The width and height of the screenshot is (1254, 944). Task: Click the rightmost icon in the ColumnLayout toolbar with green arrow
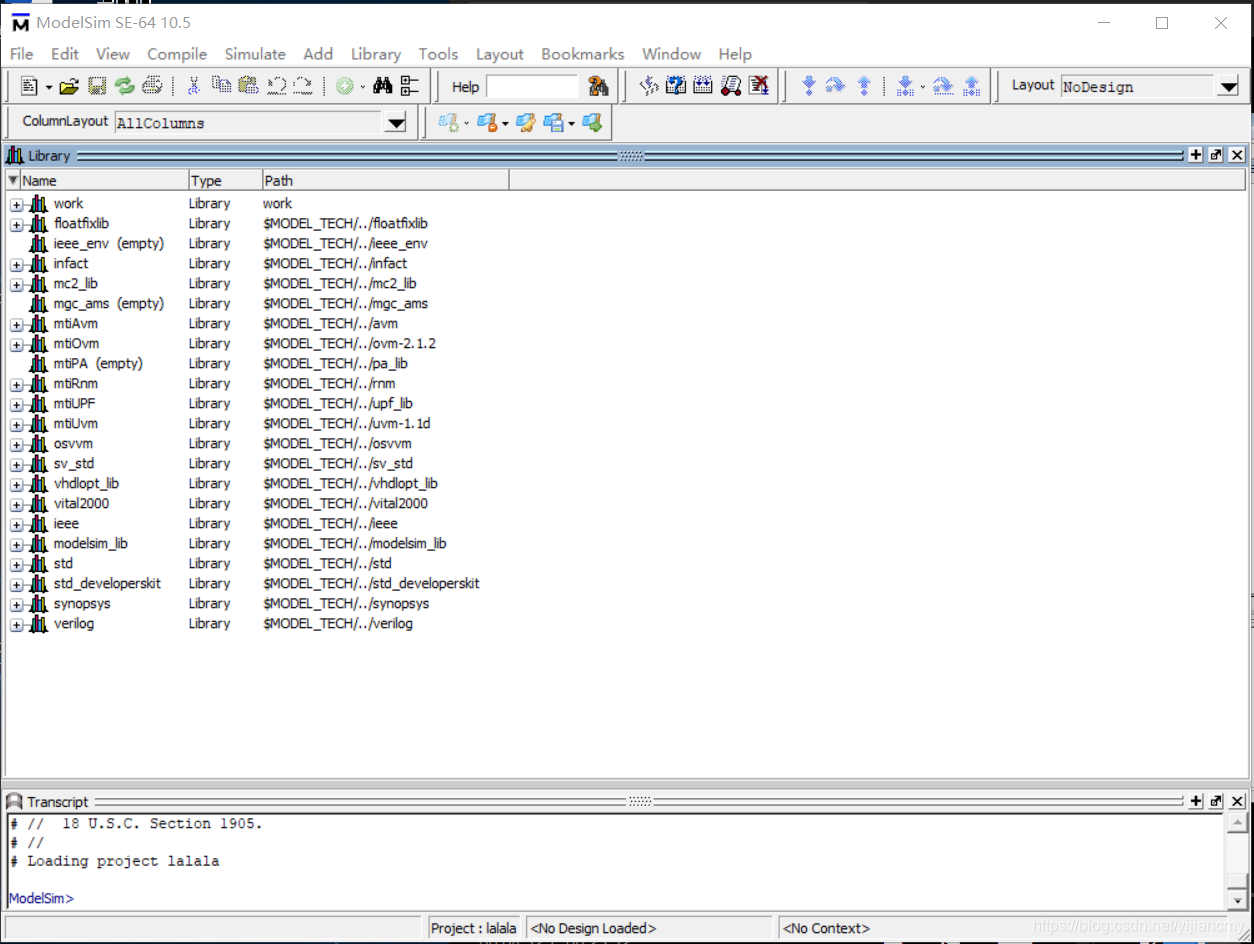(592, 123)
